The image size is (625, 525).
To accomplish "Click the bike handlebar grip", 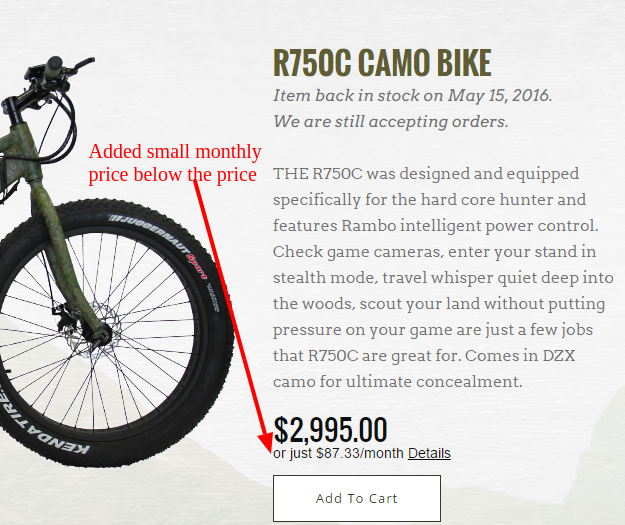I will (53, 67).
